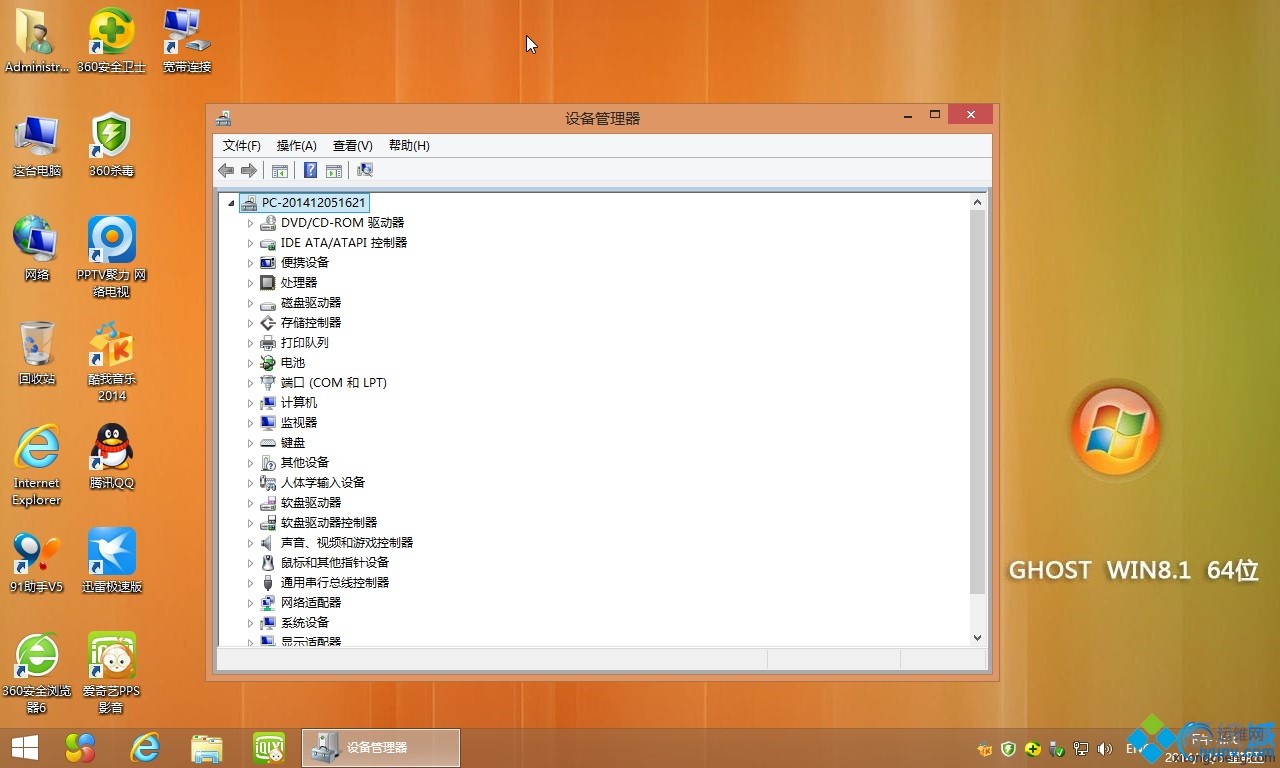Select the 计算机 tree row
The image size is (1280, 768).
click(x=289, y=403)
